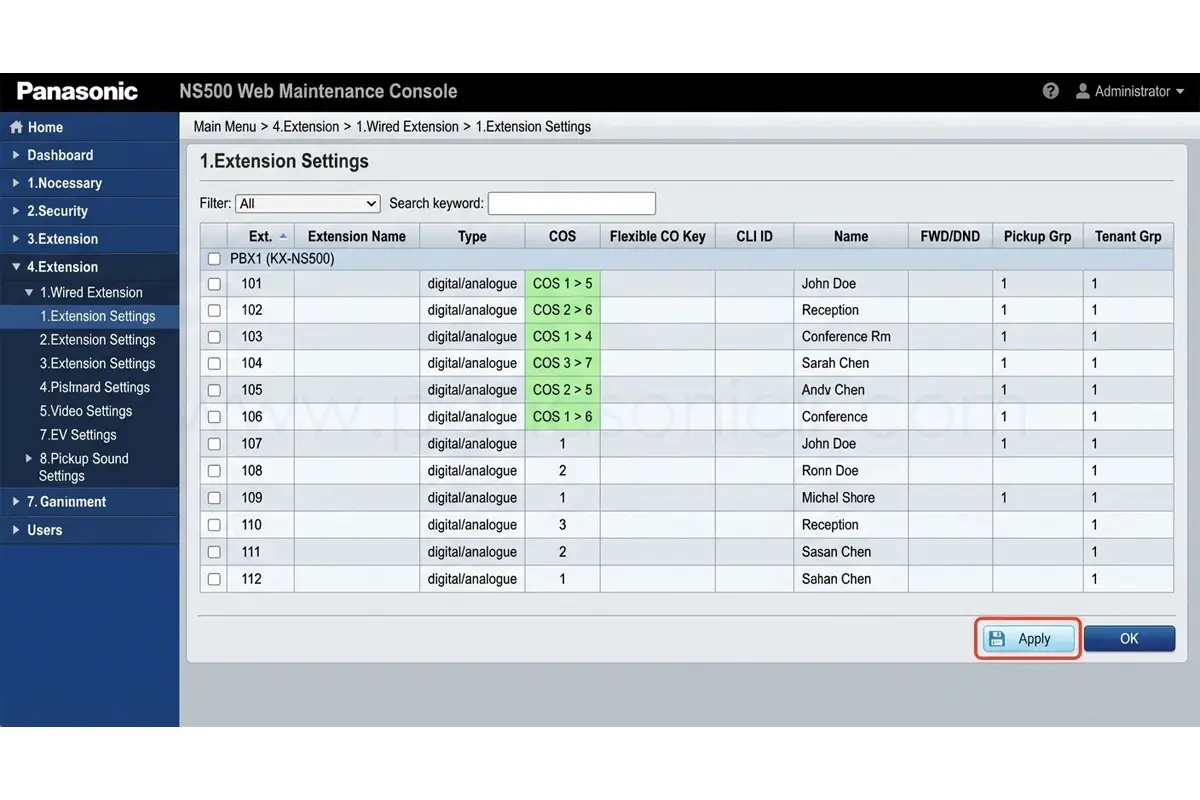
Task: Tick the checkbox for extension 112
Action: [214, 579]
